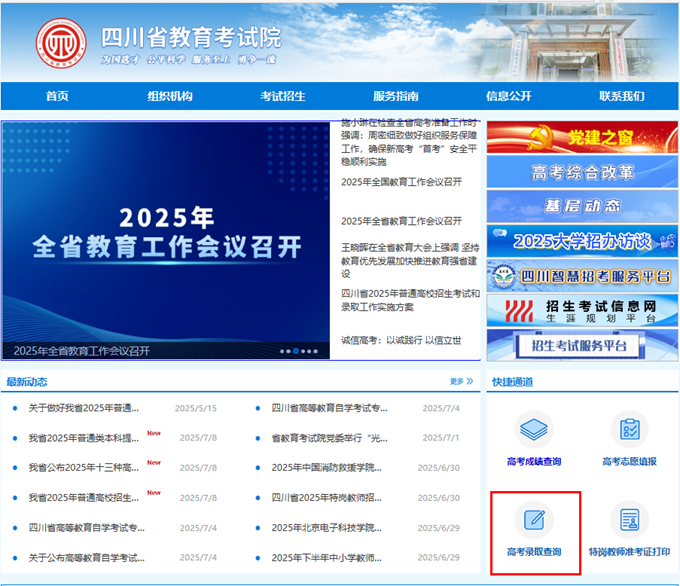Open the 联系我们 navigation item
680x586 pixels.
pos(622,96)
